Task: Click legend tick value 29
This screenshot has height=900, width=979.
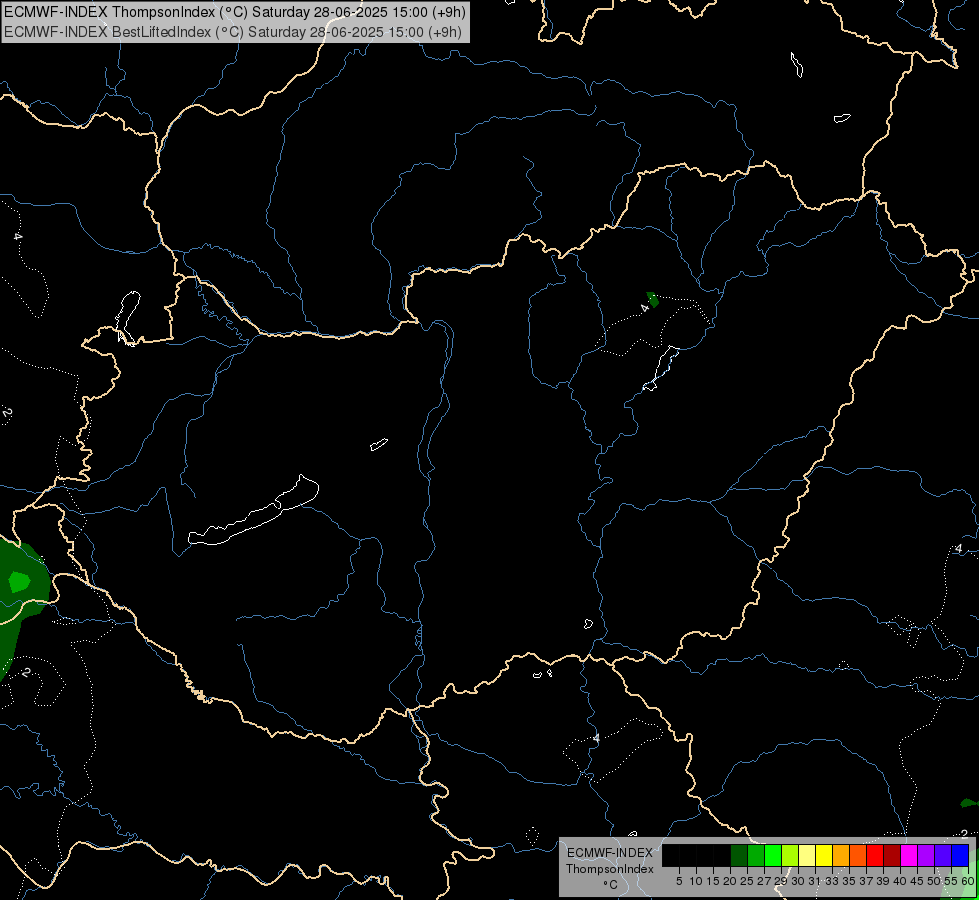Action: click(781, 881)
